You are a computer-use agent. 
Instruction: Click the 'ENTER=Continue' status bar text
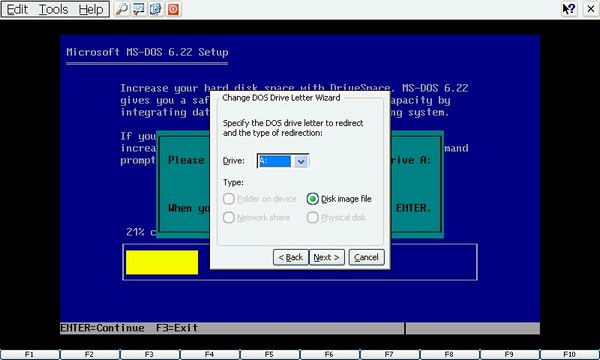pos(103,328)
